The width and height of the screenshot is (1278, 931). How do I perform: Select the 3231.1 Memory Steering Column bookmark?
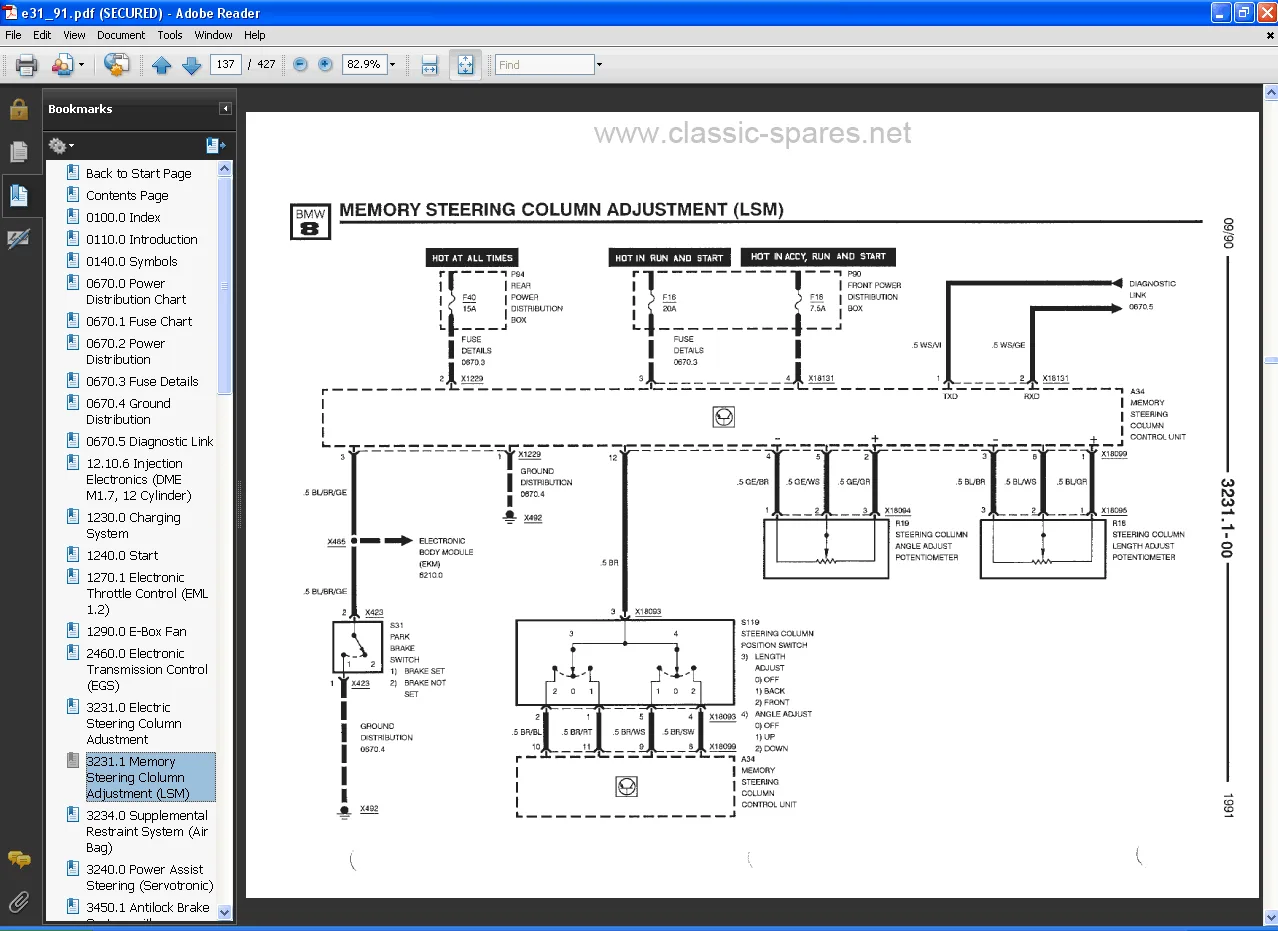(150, 777)
